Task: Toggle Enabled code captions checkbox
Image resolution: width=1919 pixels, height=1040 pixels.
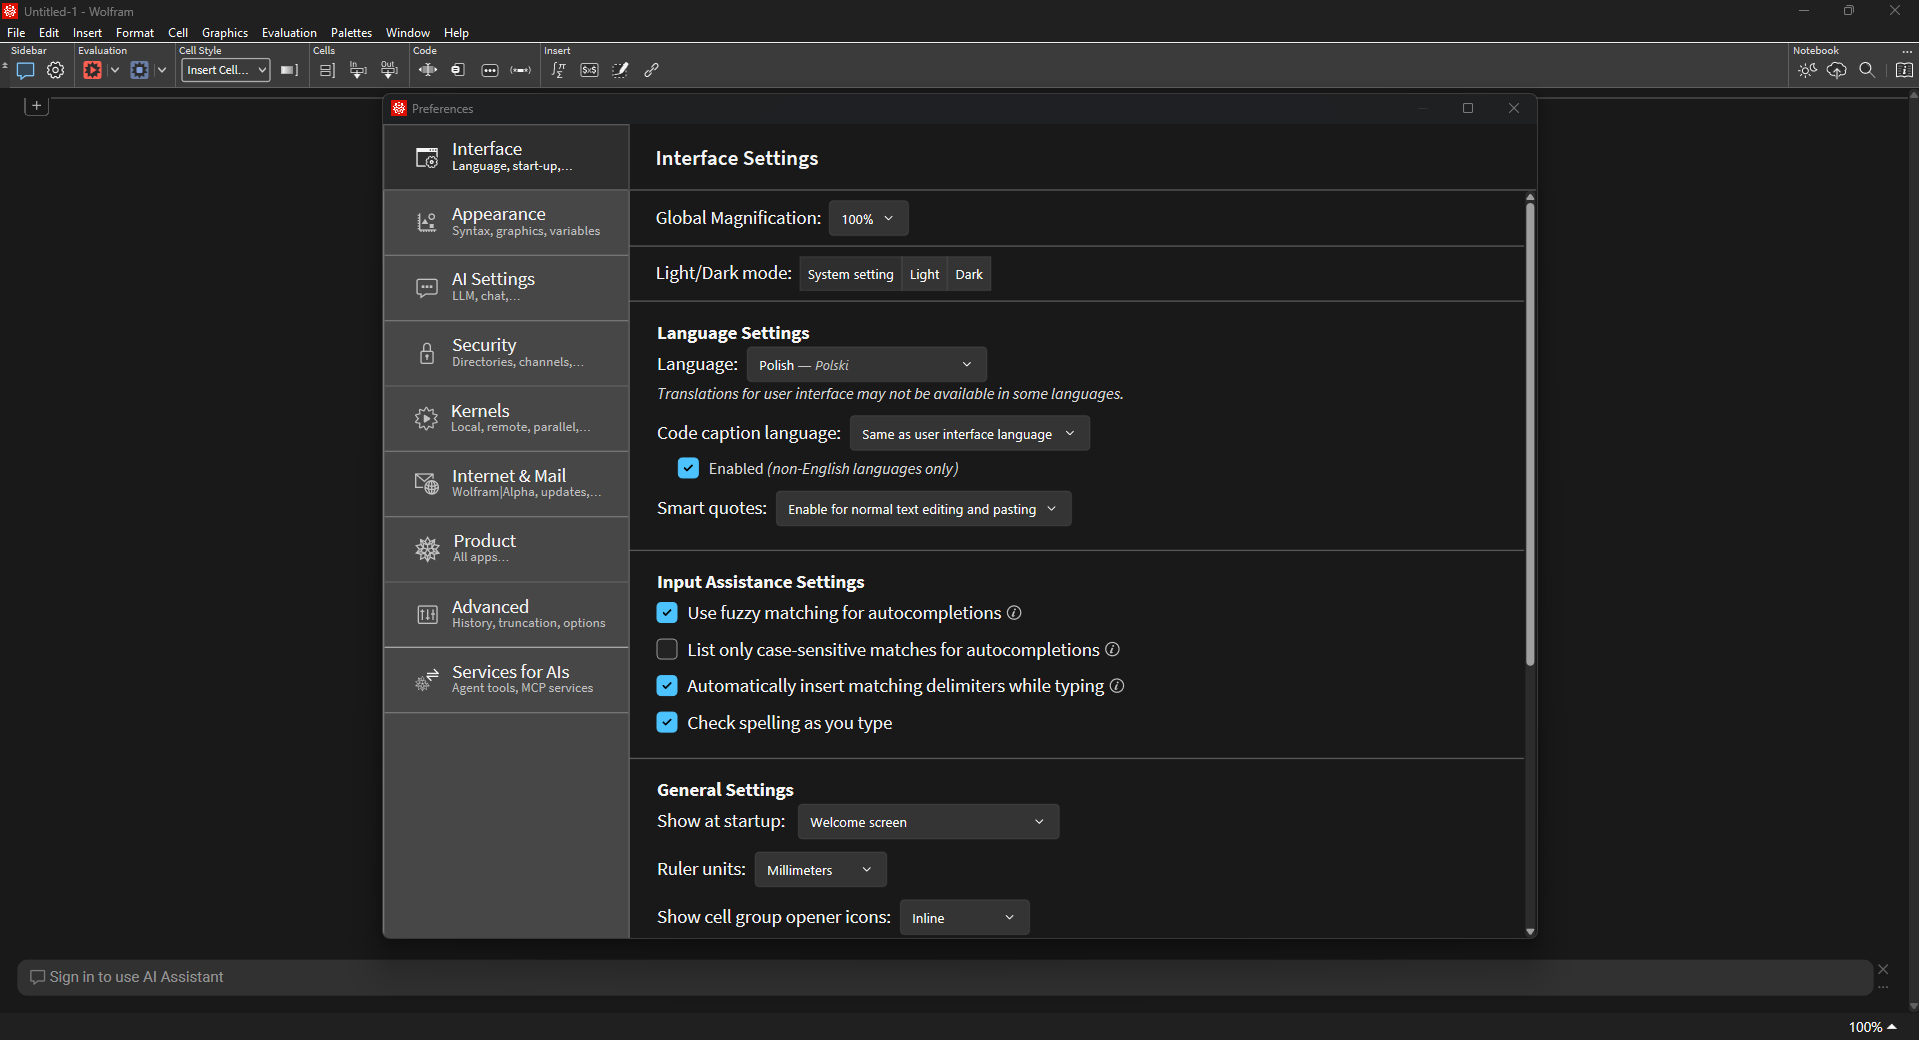Action: pyautogui.click(x=688, y=468)
